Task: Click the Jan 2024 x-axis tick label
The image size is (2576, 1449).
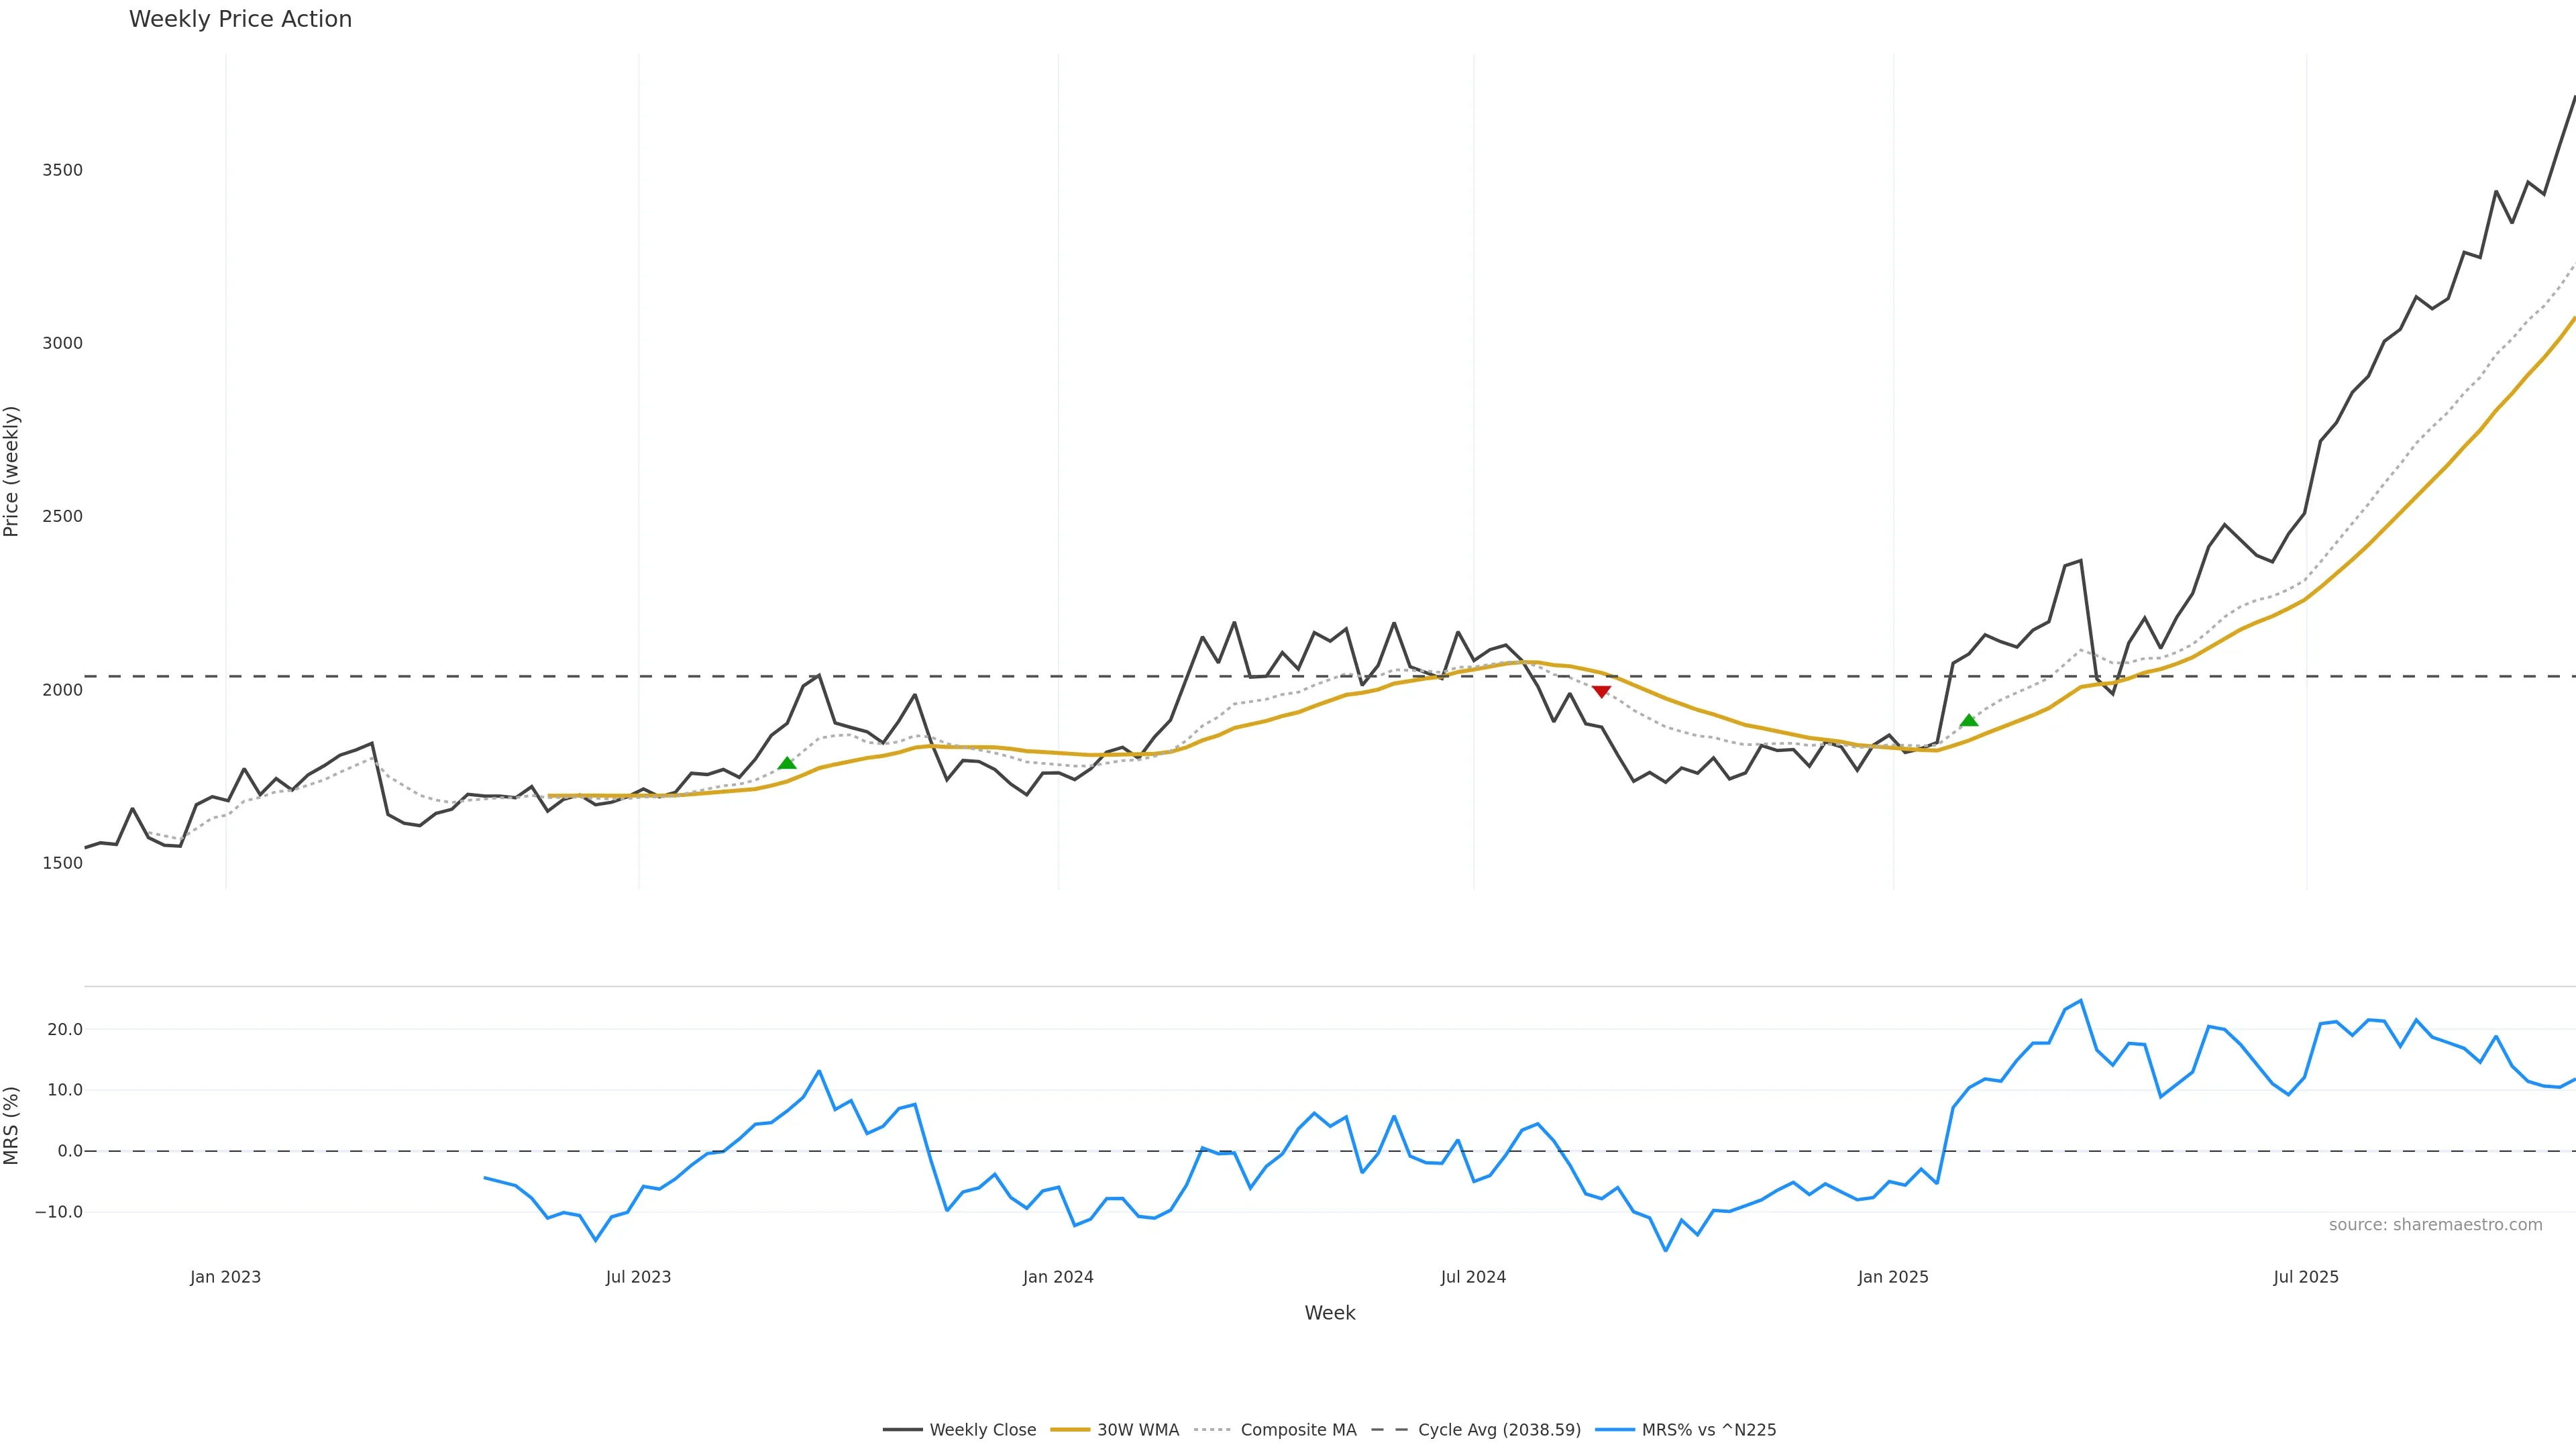Action: point(1058,1277)
